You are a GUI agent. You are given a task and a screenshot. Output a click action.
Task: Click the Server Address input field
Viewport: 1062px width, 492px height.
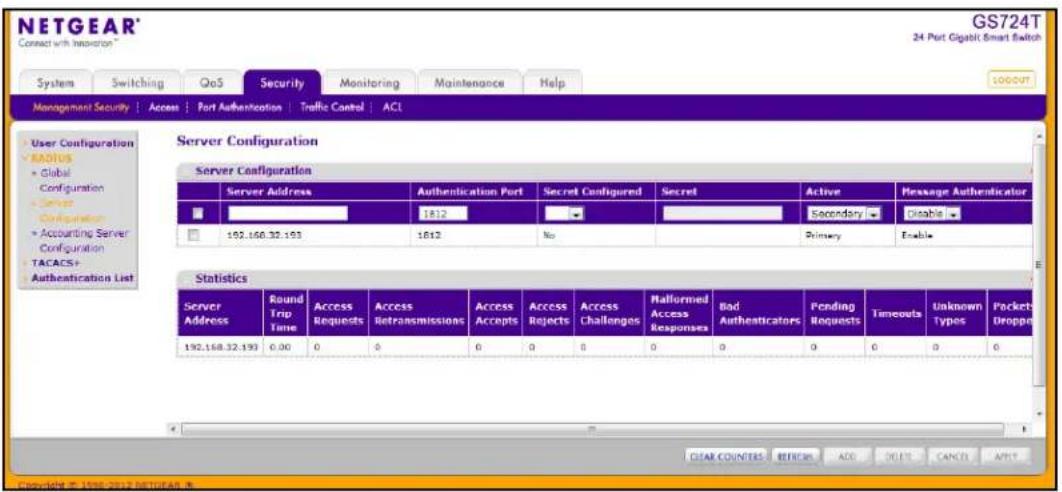point(288,213)
